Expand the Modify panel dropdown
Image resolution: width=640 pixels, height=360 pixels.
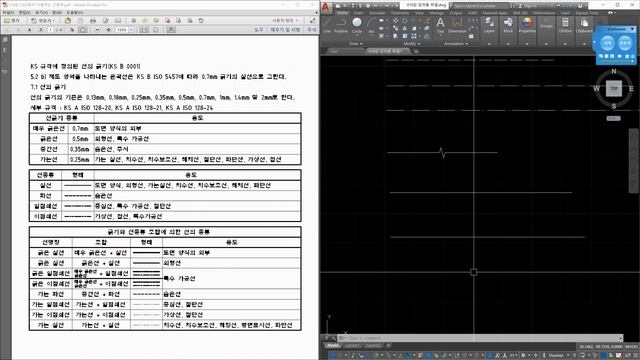point(412,44)
